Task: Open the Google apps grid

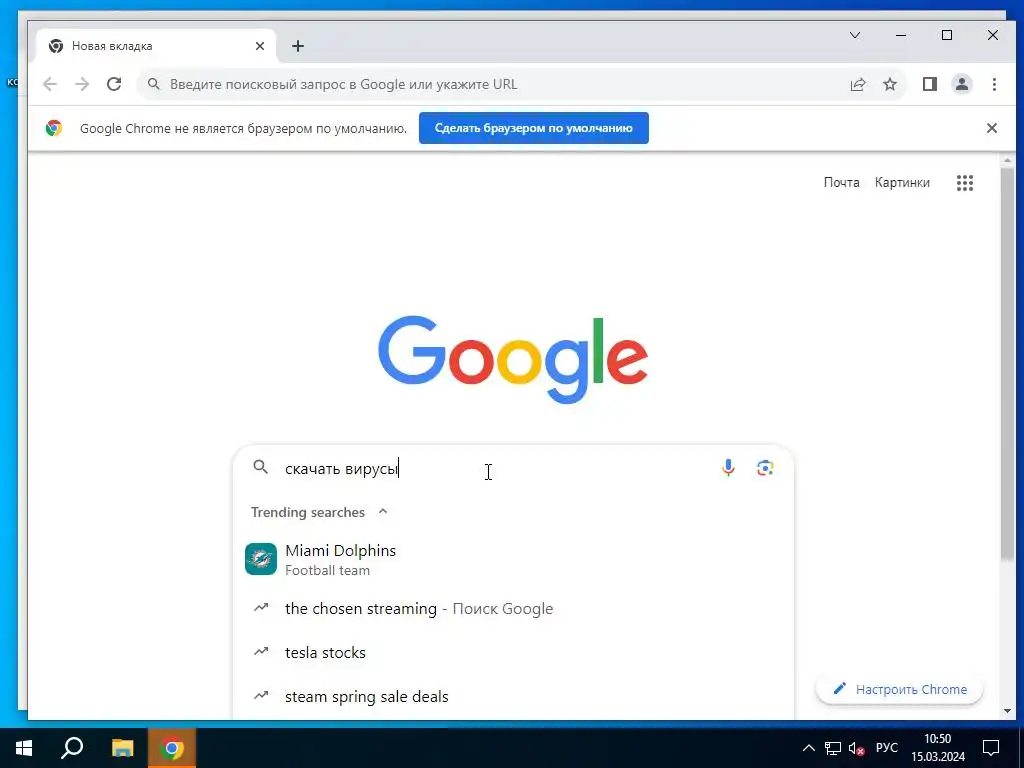Action: point(965,183)
